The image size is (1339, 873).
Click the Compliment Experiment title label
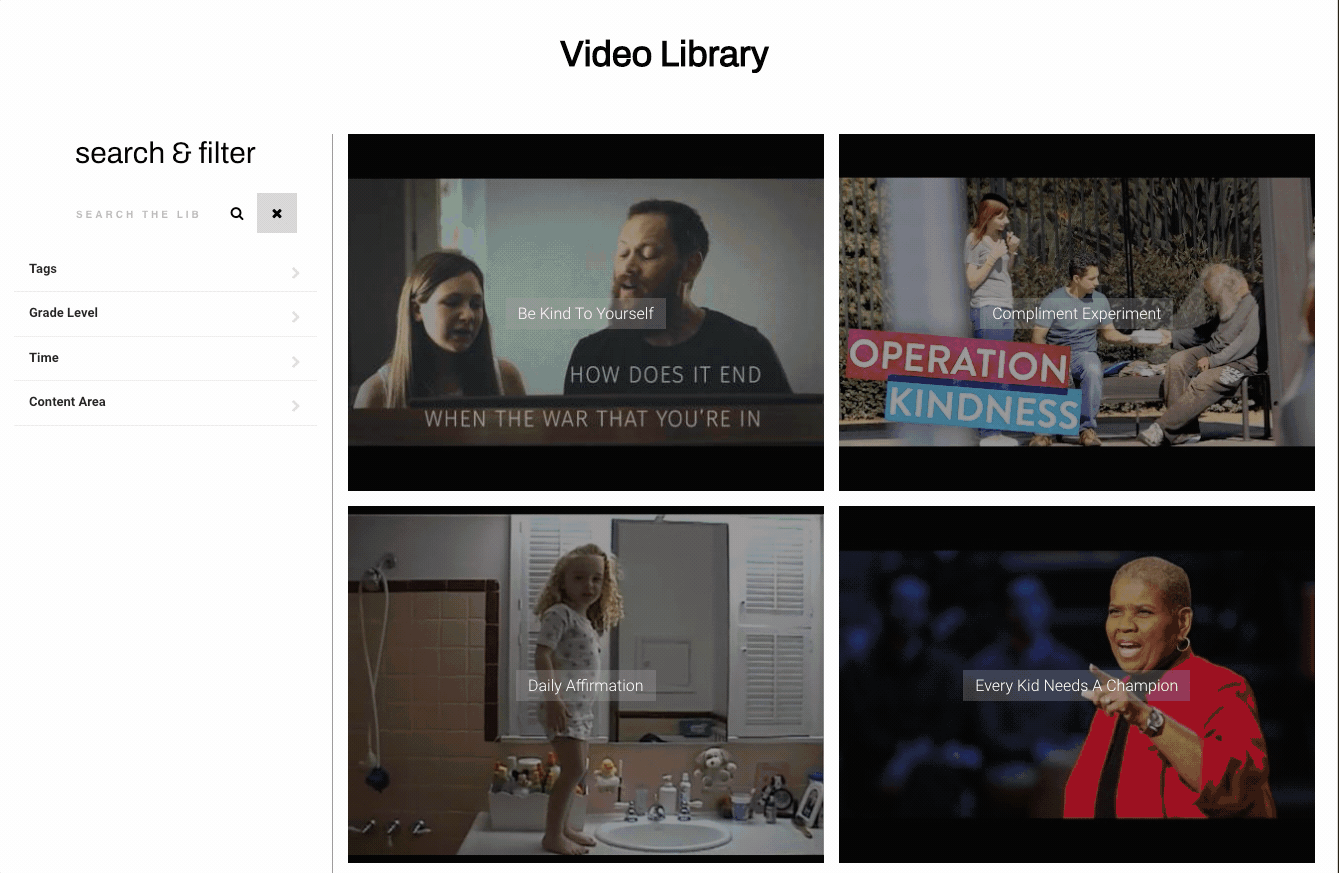coord(1076,313)
